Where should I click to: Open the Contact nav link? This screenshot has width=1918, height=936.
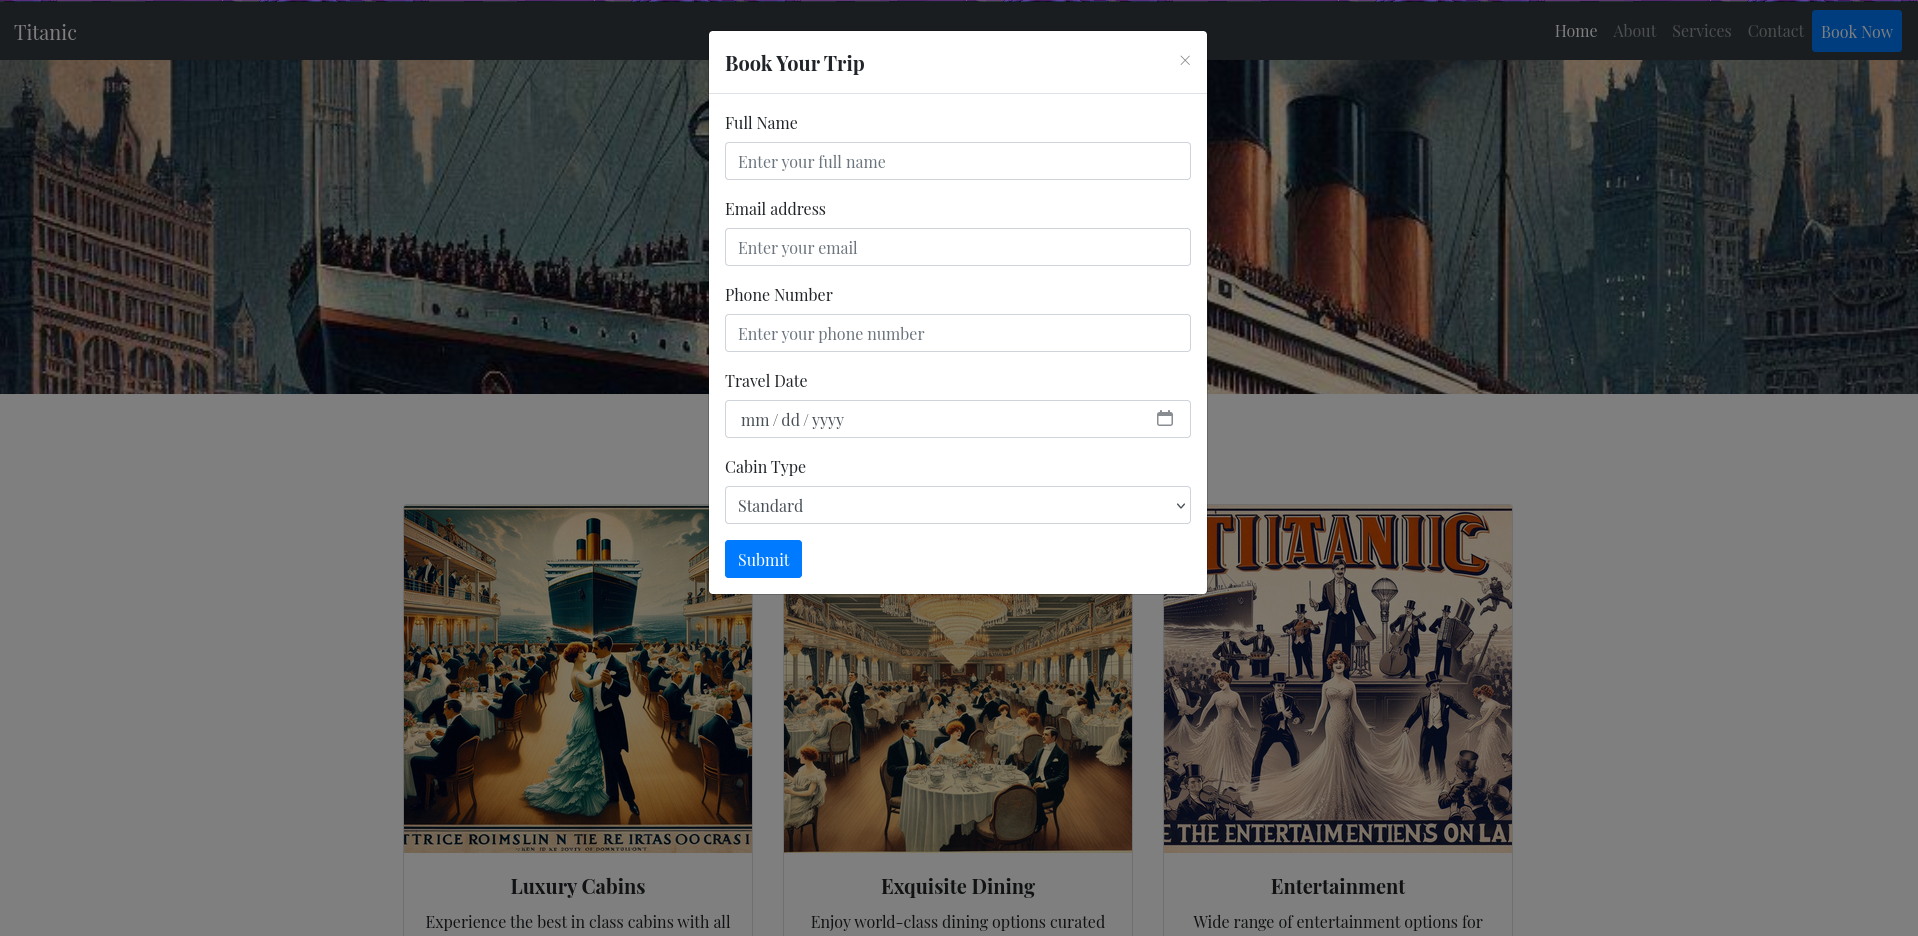pos(1775,31)
